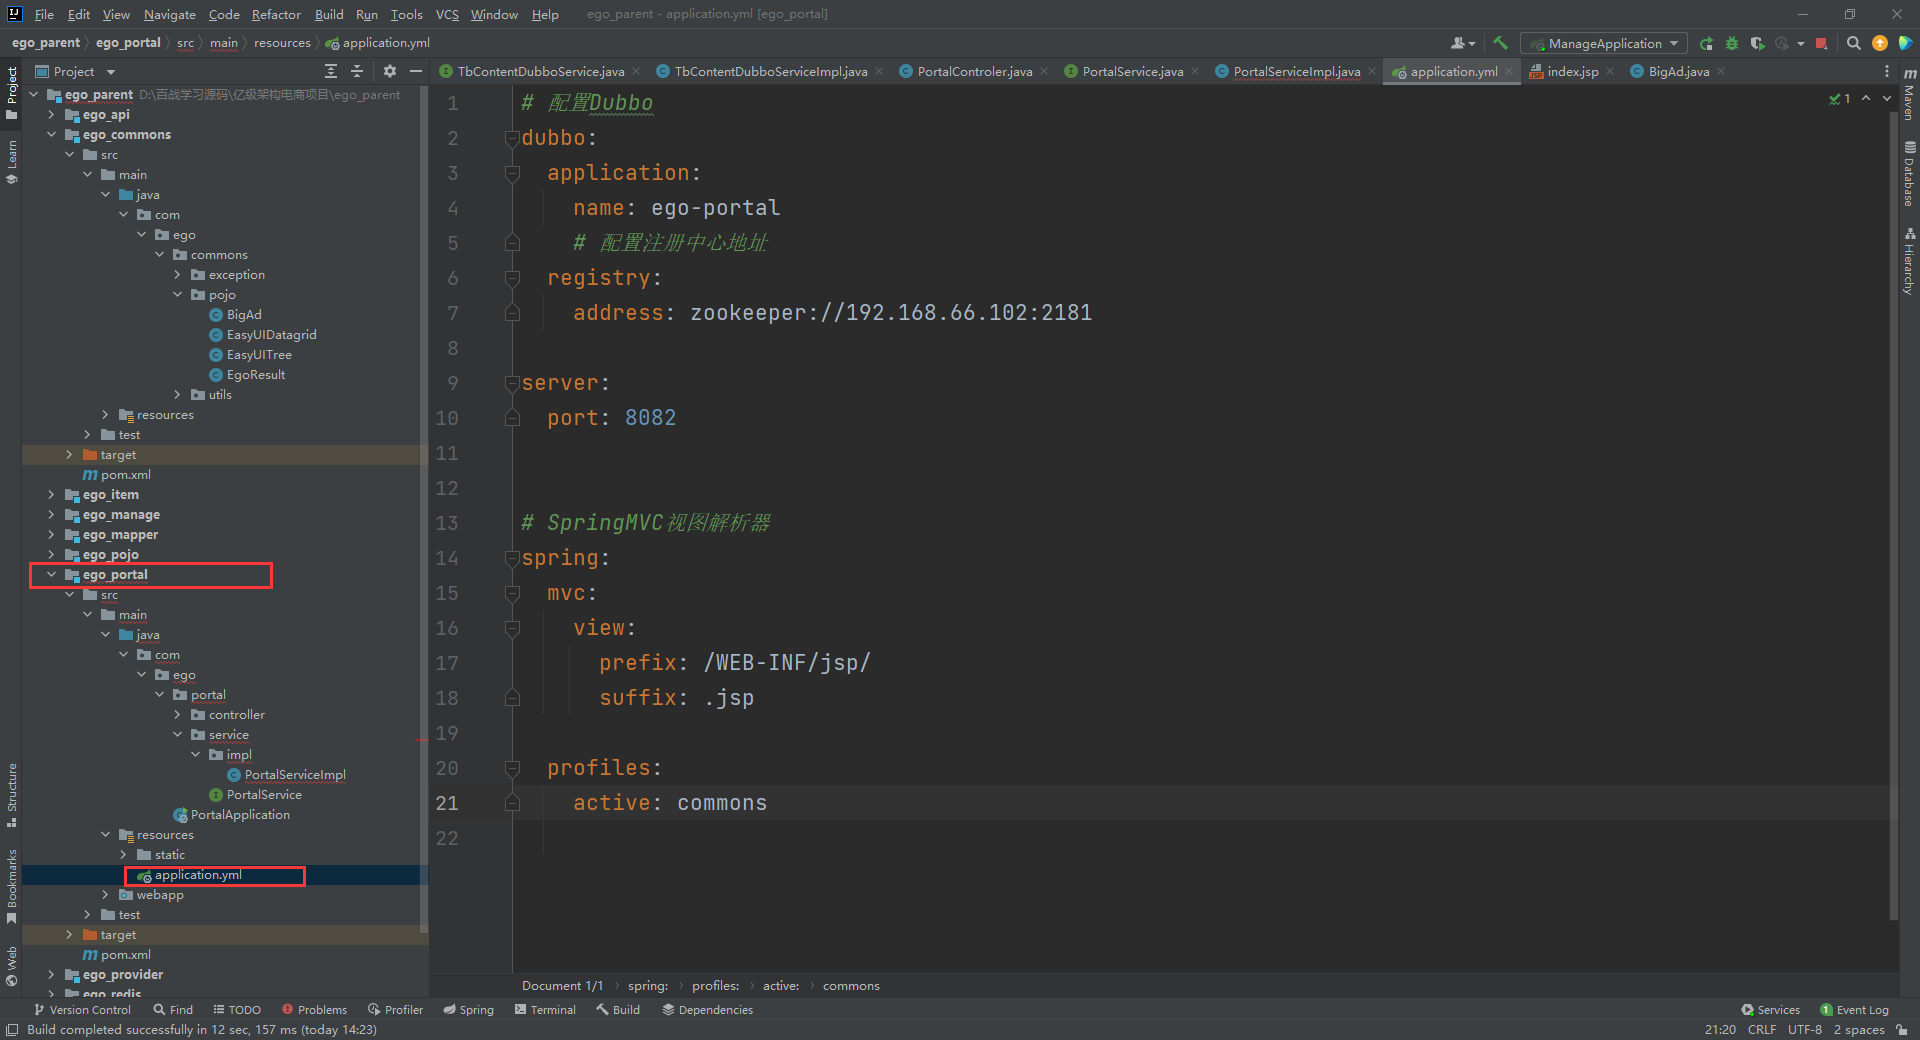Open editor tabs overflow three-dot menu
The width and height of the screenshot is (1920, 1040).
[1887, 71]
